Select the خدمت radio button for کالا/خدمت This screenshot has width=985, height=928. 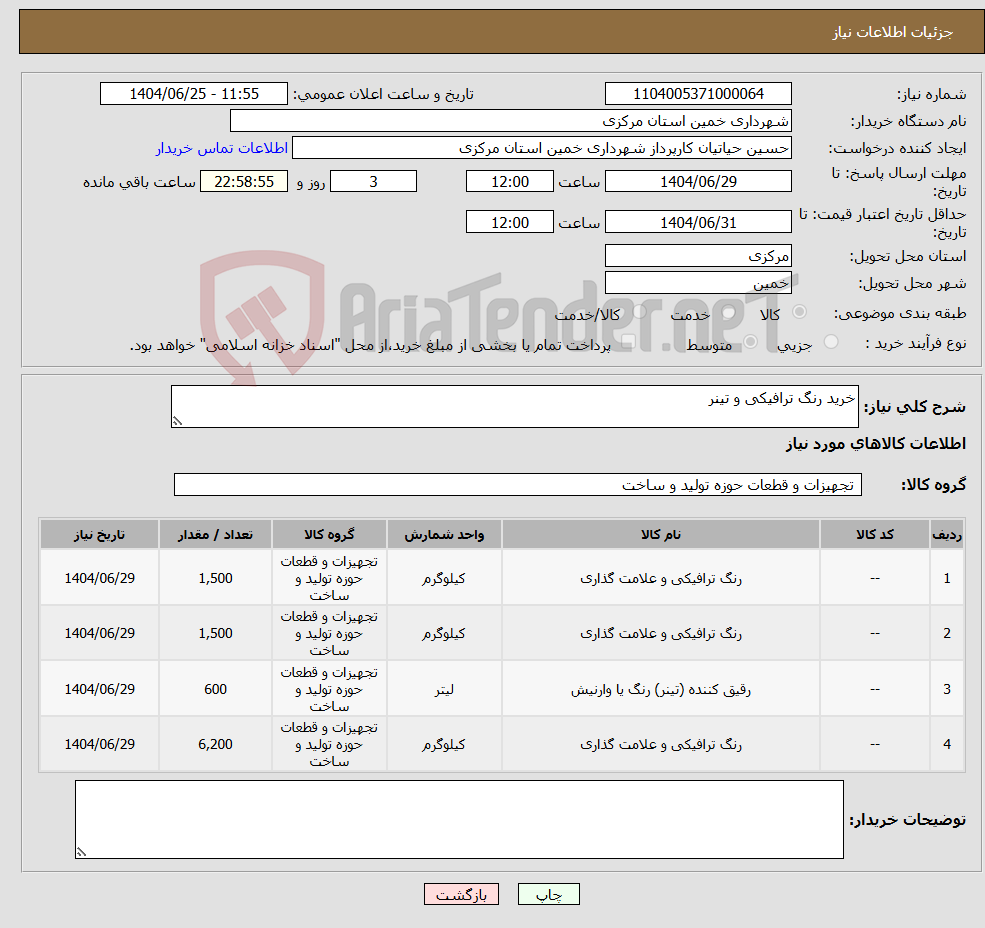[x=730, y=313]
